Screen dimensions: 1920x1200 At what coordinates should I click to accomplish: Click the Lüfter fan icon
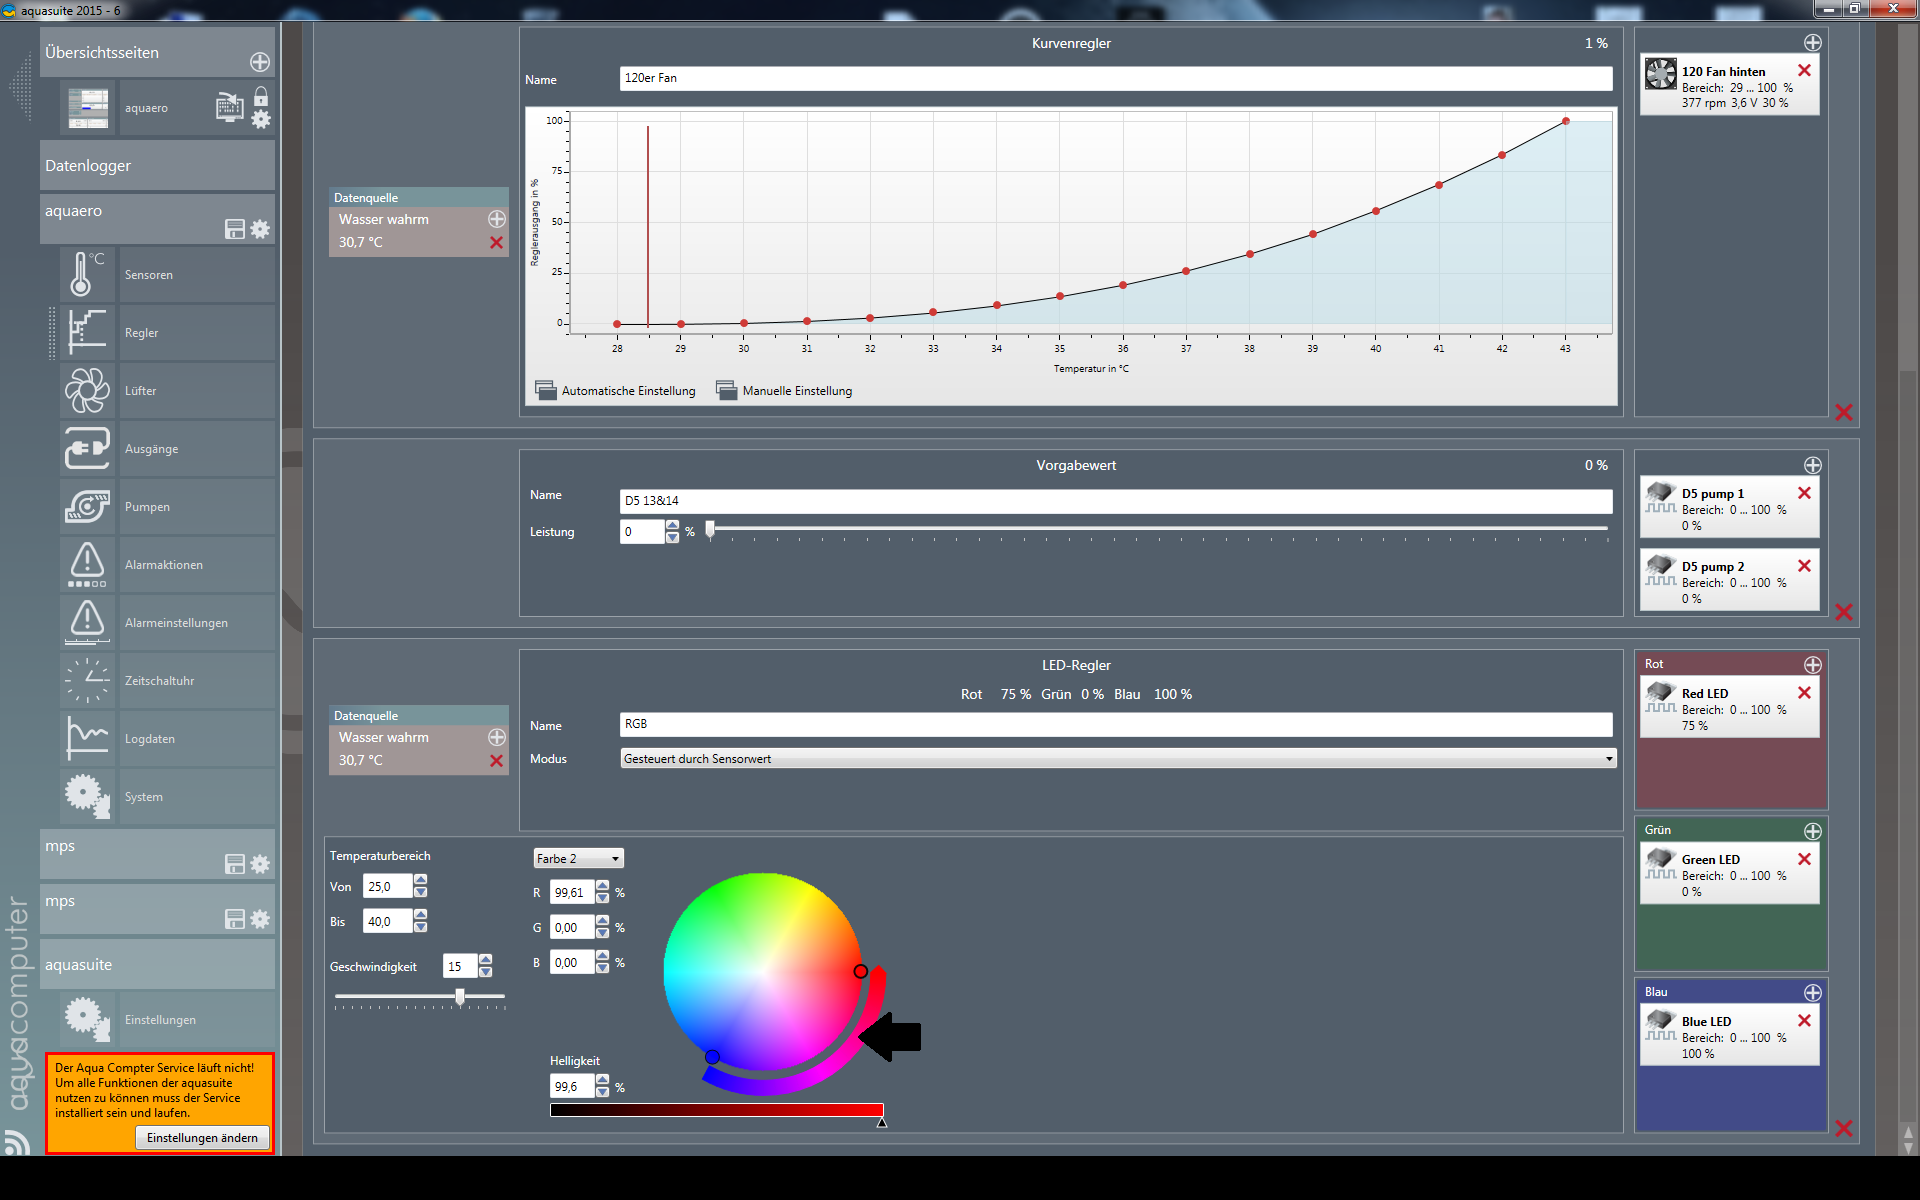pyautogui.click(x=87, y=390)
